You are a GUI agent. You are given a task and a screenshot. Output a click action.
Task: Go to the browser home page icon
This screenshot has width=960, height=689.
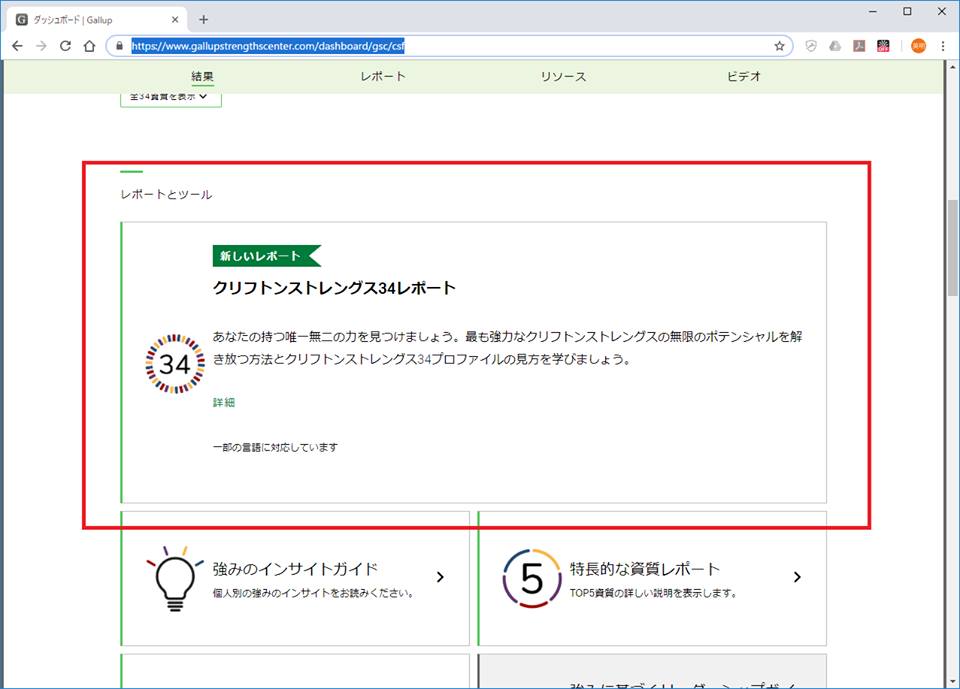[x=89, y=46]
